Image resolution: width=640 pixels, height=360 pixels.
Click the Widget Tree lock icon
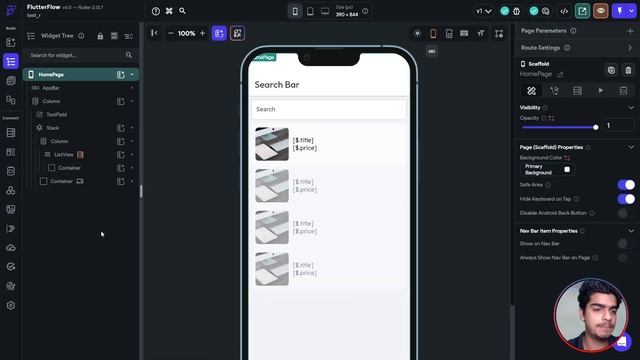100,36
